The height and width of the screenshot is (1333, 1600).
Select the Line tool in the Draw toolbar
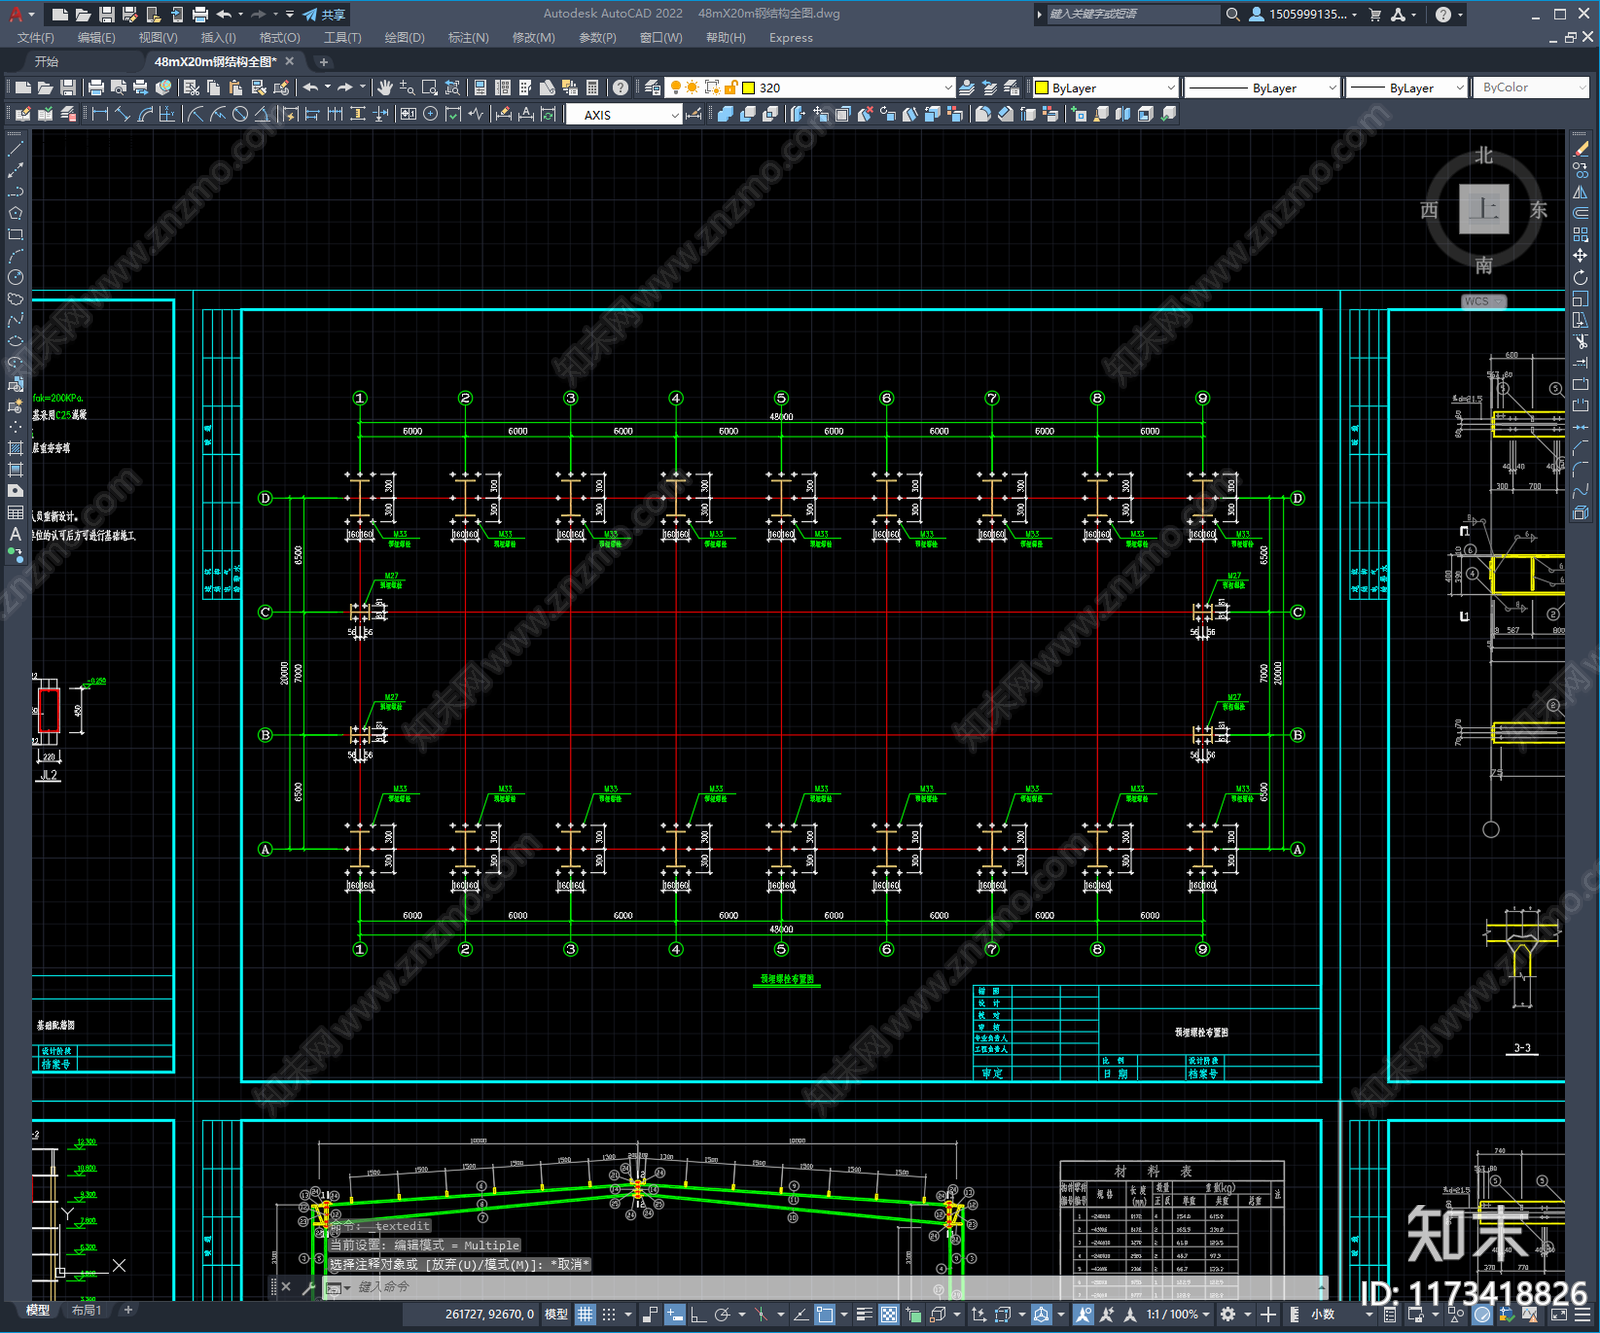[15, 149]
